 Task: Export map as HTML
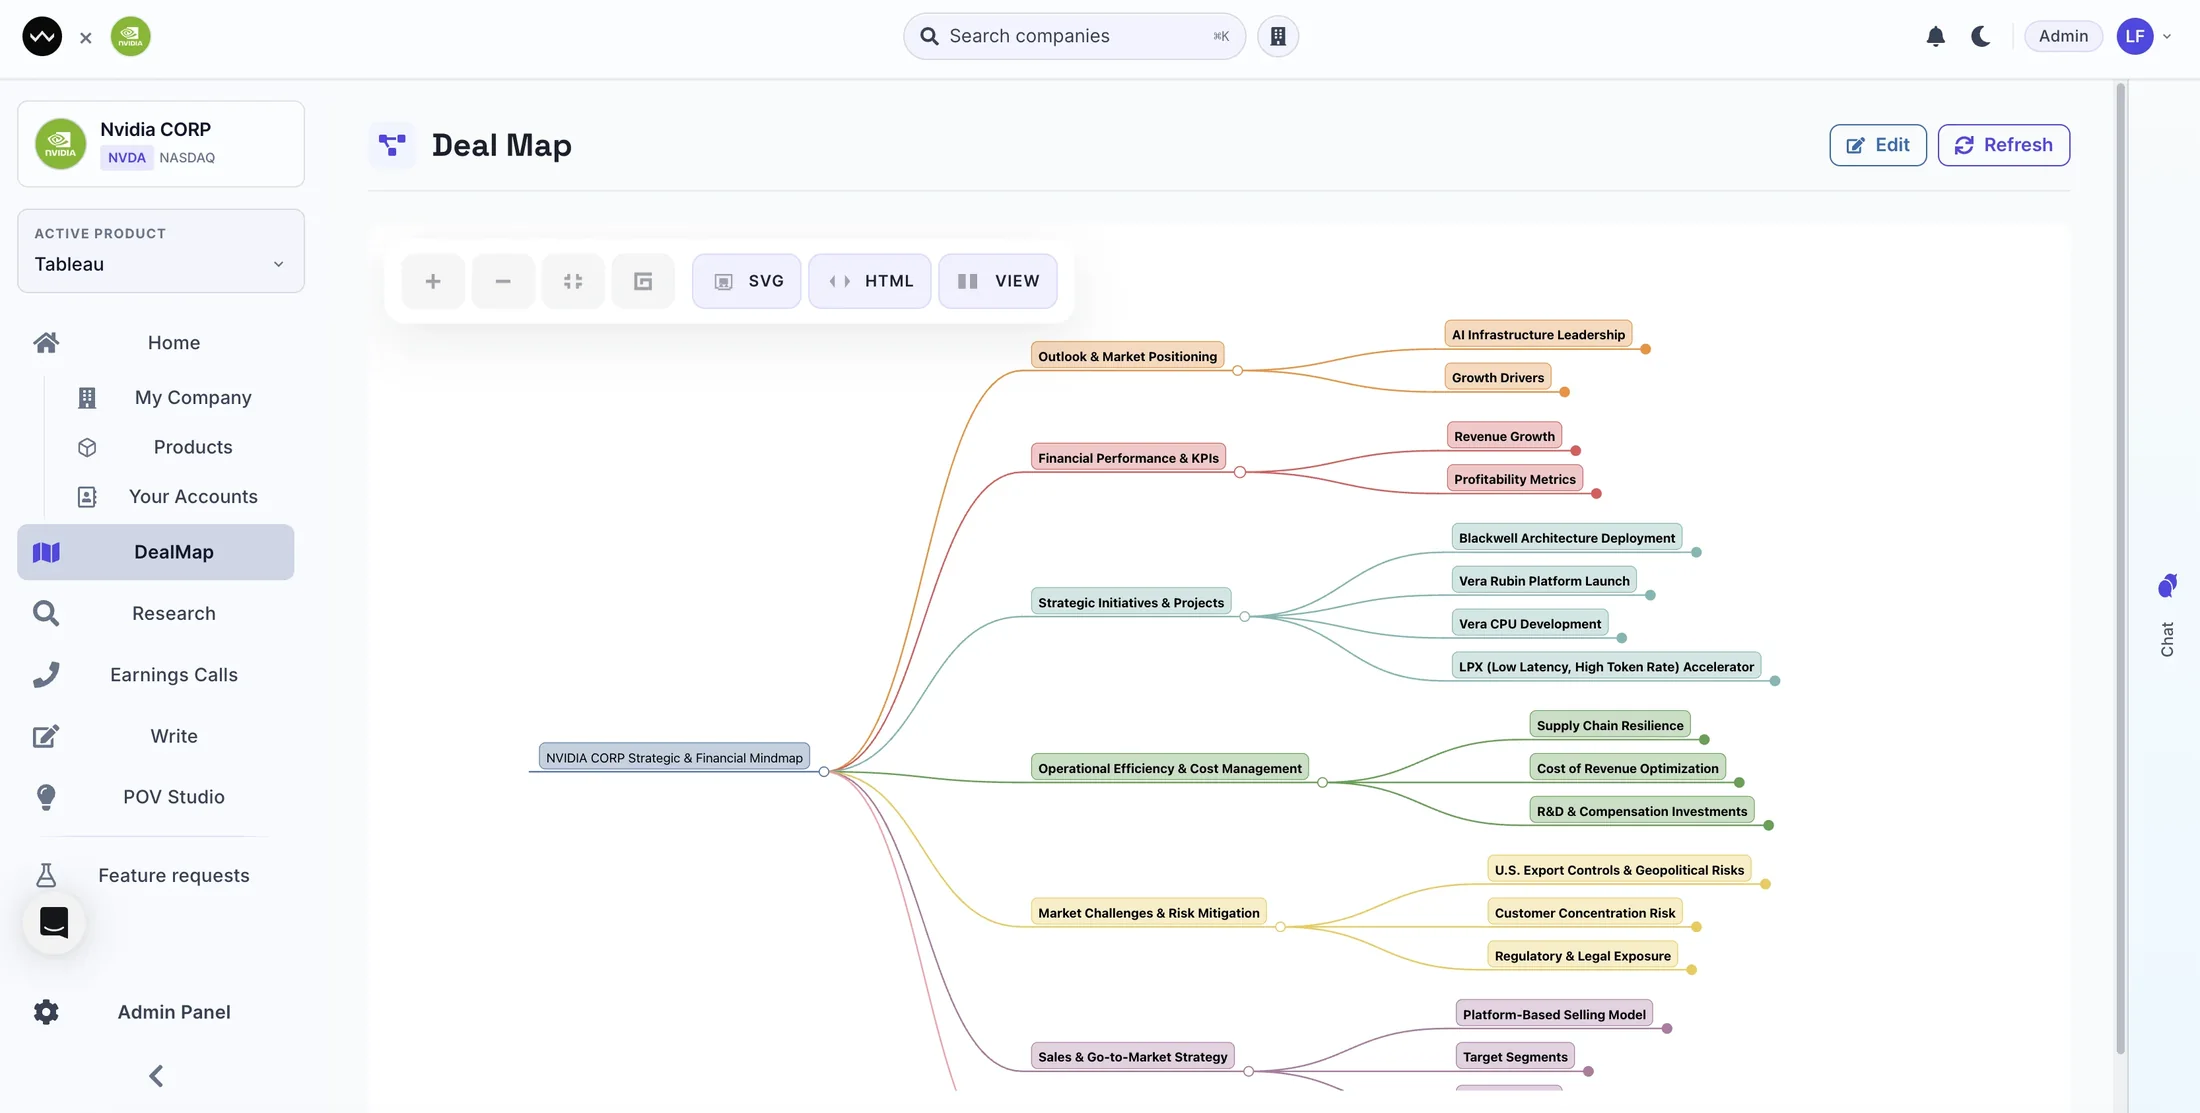tap(870, 282)
